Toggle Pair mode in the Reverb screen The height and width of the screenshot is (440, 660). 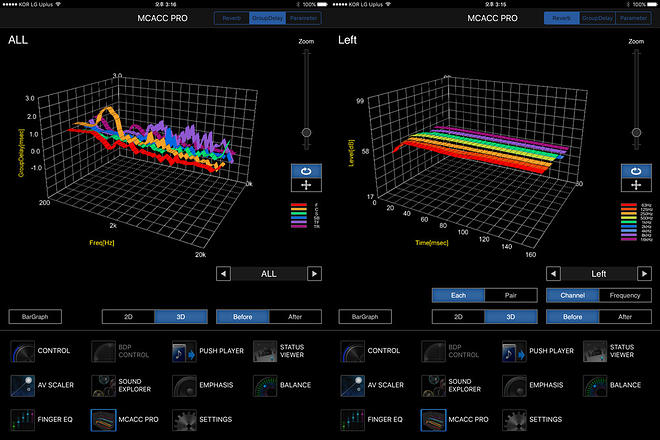coord(509,296)
